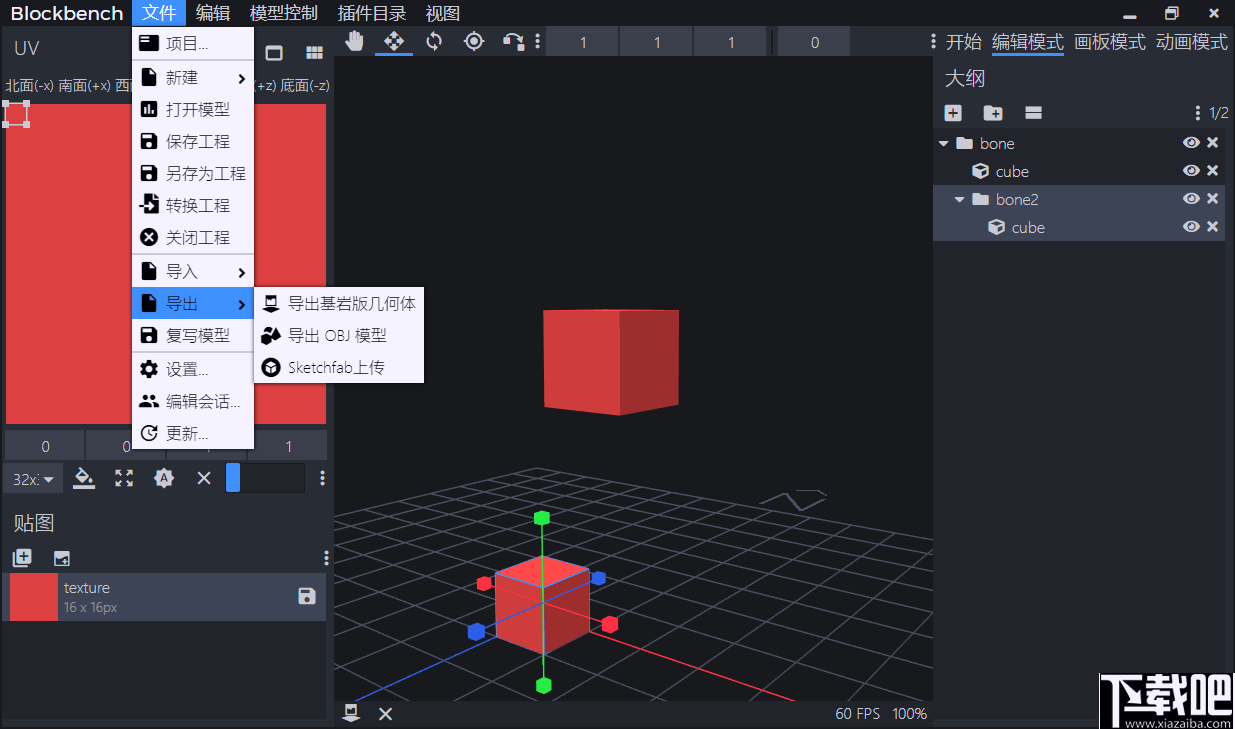This screenshot has height=729, width=1235.
Task: Click the Add Cube icon in outliner
Action: 952,113
